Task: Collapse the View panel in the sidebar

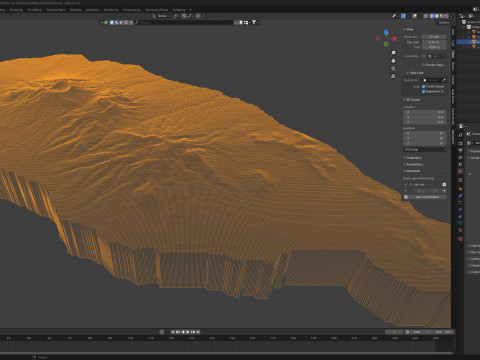Action: [408, 29]
